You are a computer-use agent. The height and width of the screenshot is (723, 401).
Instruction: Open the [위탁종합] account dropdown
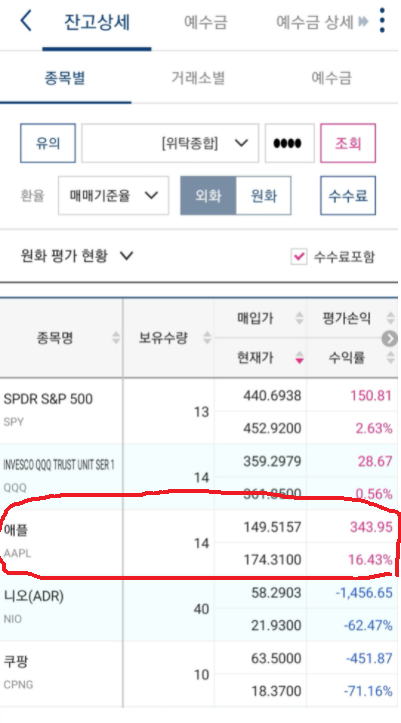click(170, 143)
